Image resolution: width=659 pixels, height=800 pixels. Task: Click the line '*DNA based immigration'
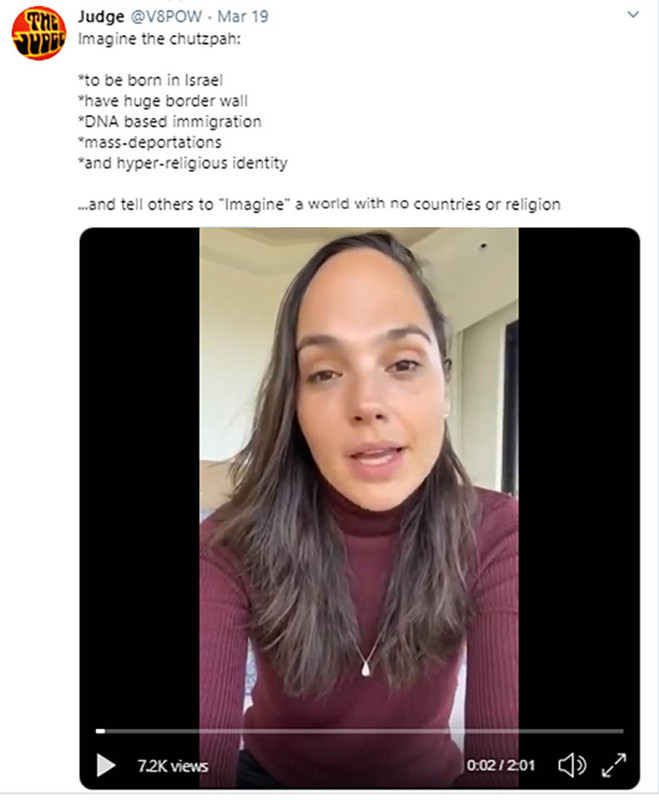pyautogui.click(x=169, y=121)
